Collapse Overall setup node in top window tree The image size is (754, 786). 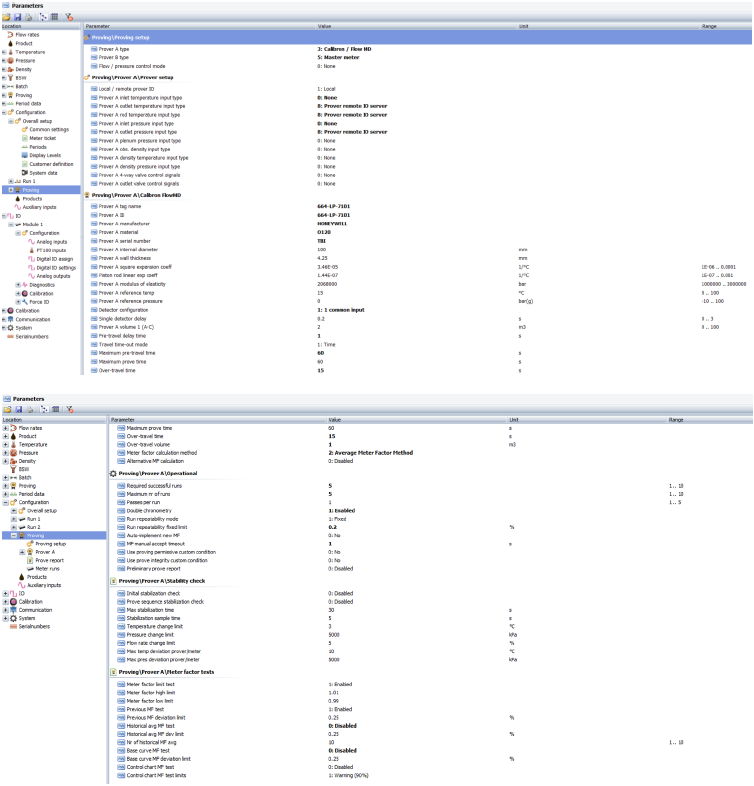click(x=11, y=121)
